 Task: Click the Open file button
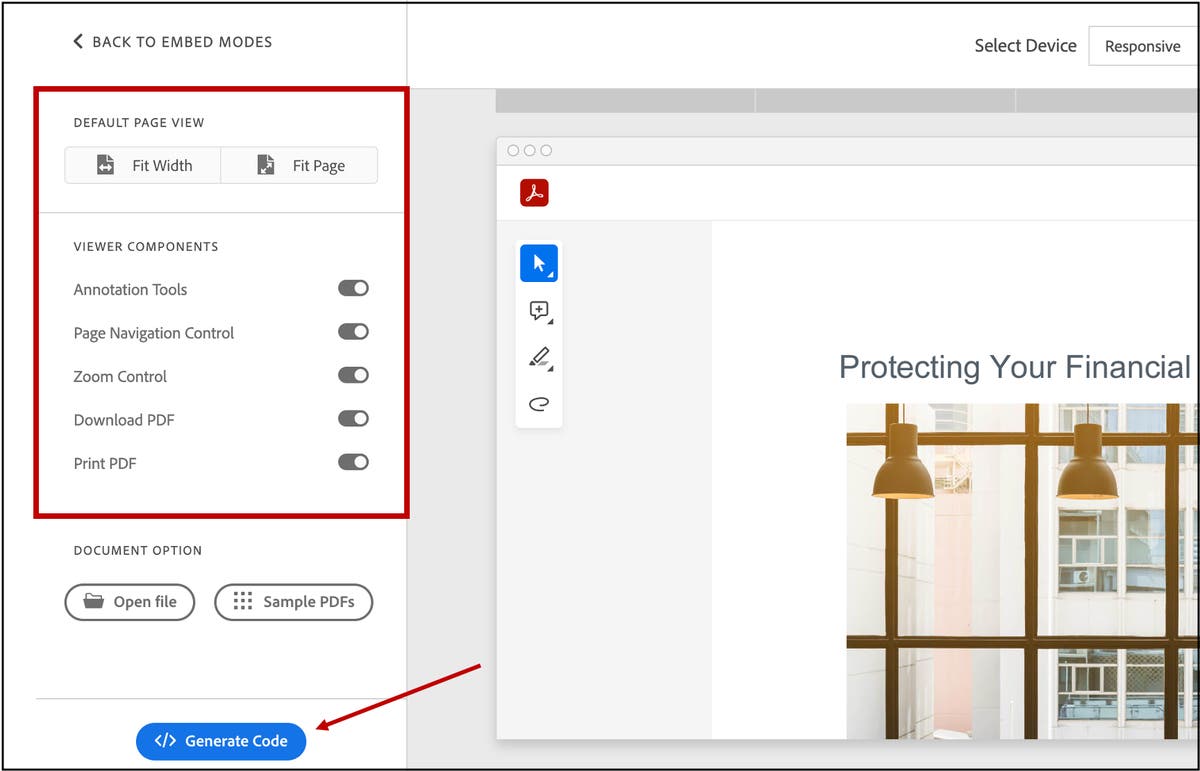pos(130,602)
